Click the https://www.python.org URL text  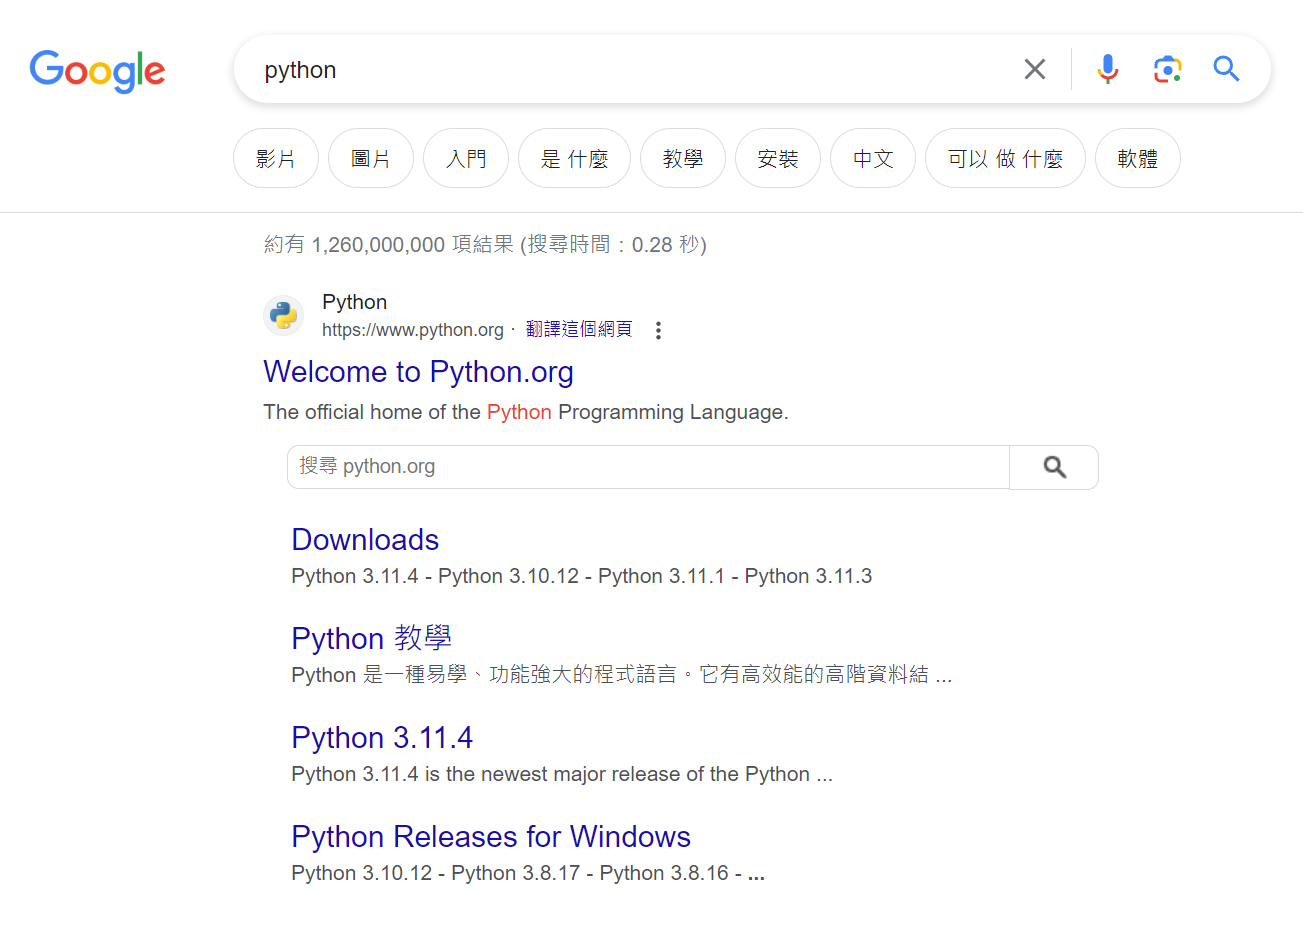[413, 330]
